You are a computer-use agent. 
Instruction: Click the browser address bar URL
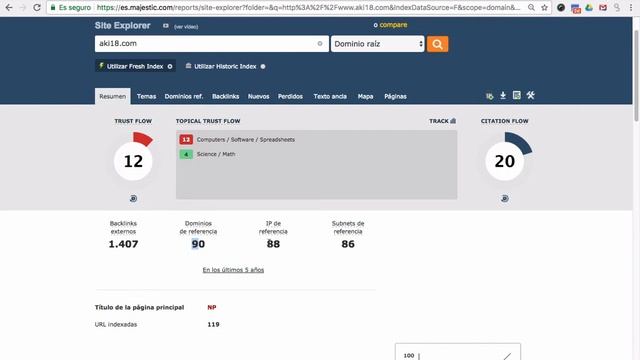coord(308,7)
